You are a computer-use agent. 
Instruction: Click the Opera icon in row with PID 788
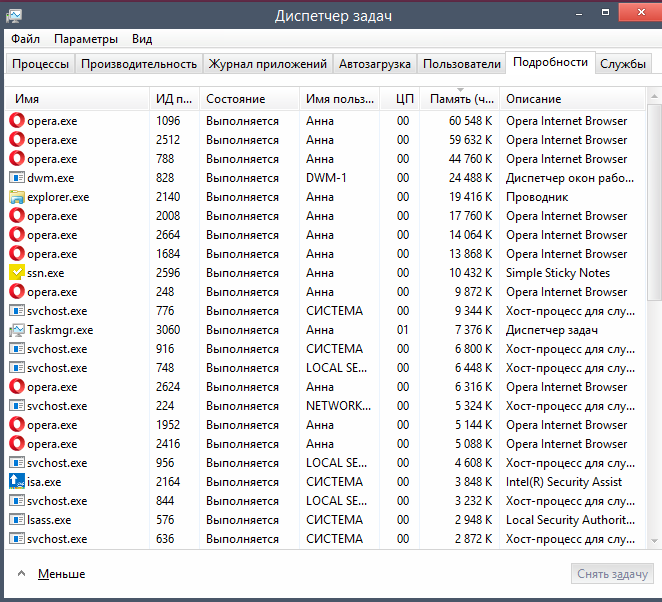click(x=17, y=158)
